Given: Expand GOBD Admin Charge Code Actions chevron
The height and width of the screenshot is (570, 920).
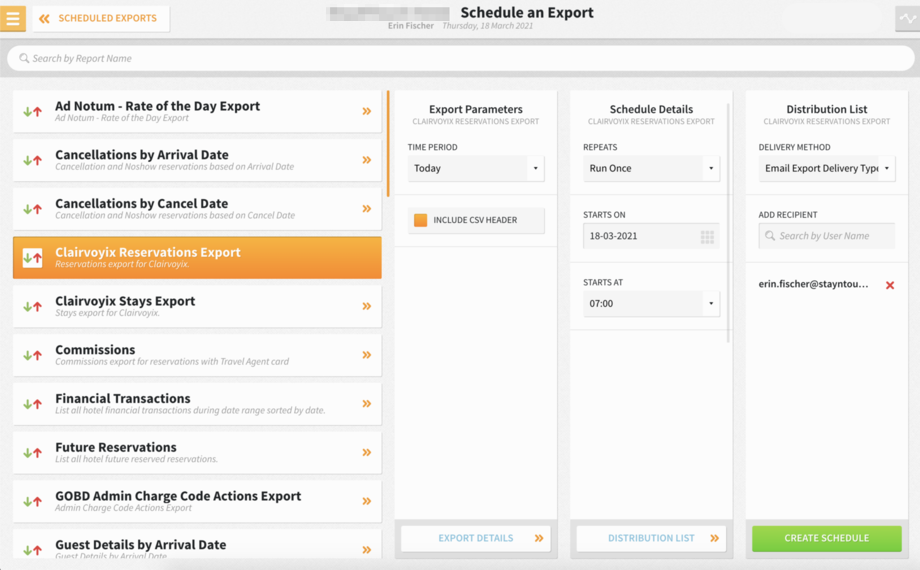Looking at the screenshot, I should pos(367,501).
